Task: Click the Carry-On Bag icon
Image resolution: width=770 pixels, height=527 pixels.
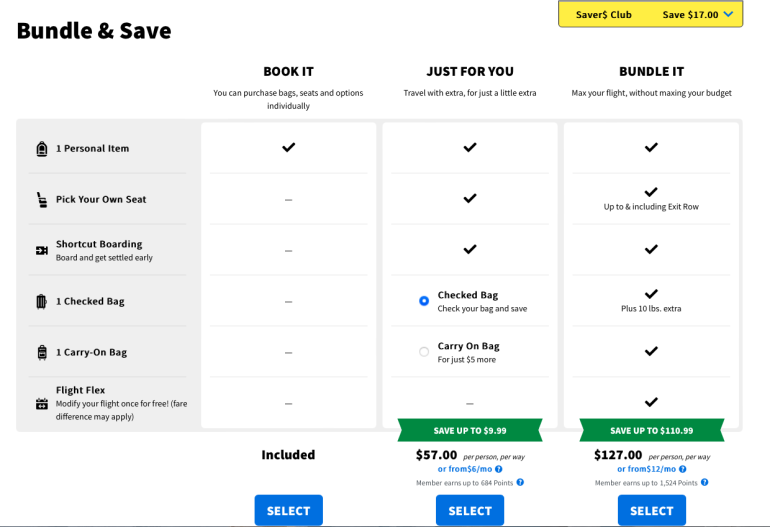Action: coord(42,352)
